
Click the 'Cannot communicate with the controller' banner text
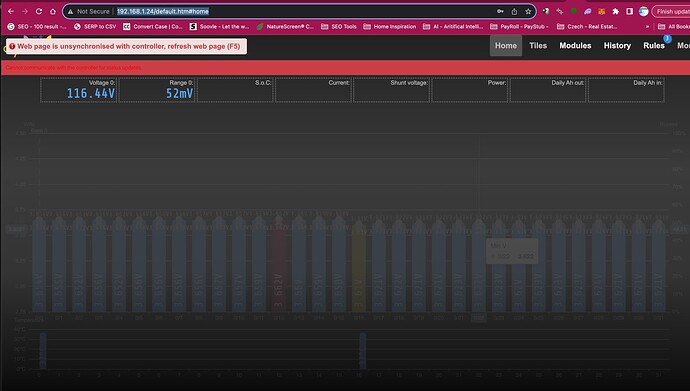(x=73, y=68)
